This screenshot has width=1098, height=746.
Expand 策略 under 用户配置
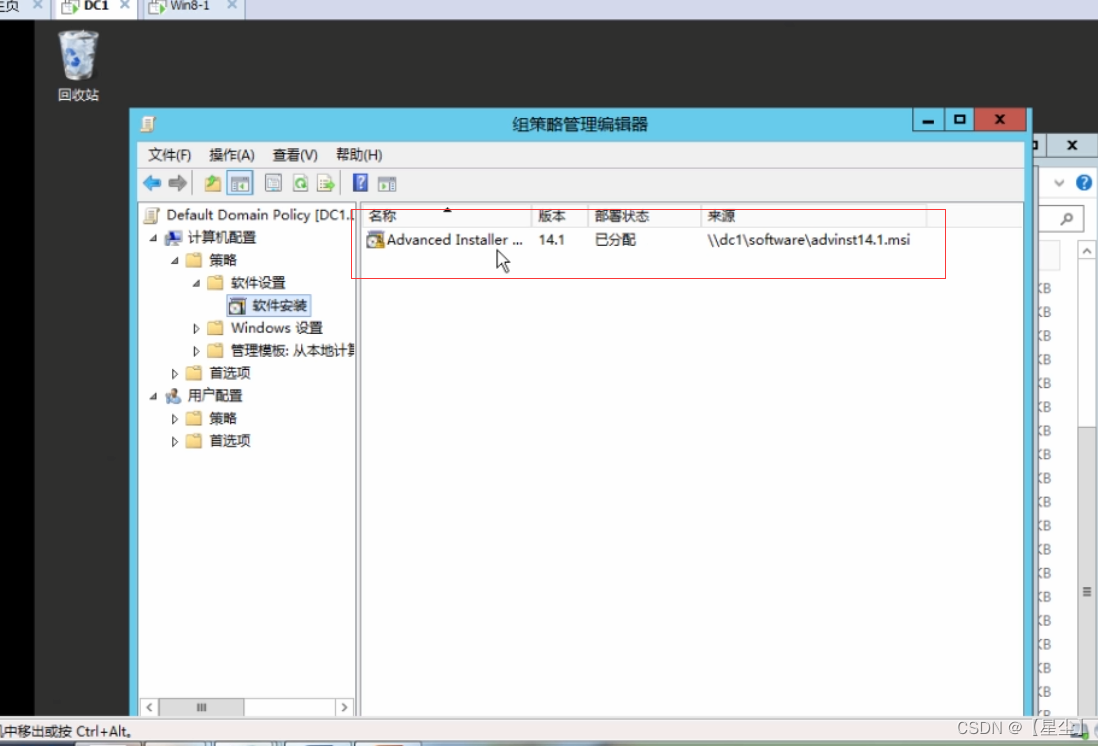click(174, 419)
